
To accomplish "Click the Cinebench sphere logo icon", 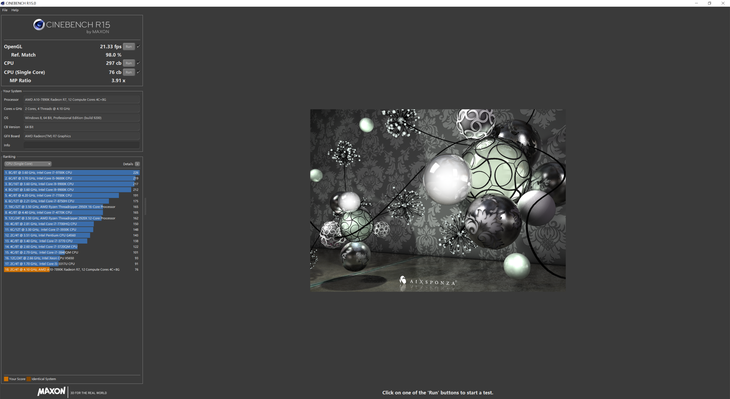I will (x=39, y=25).
